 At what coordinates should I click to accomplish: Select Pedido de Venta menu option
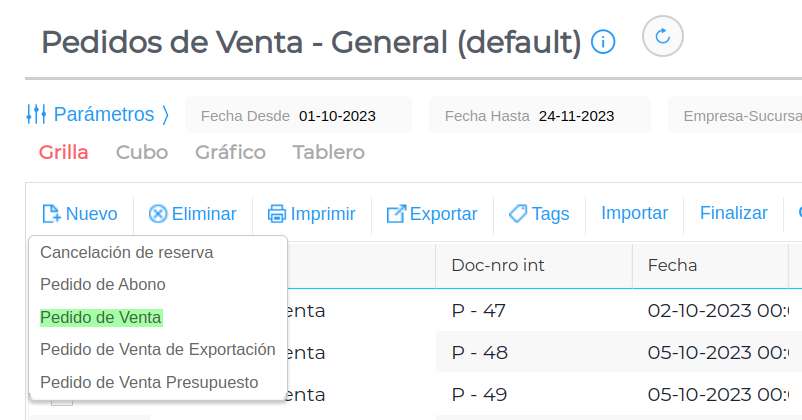(x=101, y=317)
